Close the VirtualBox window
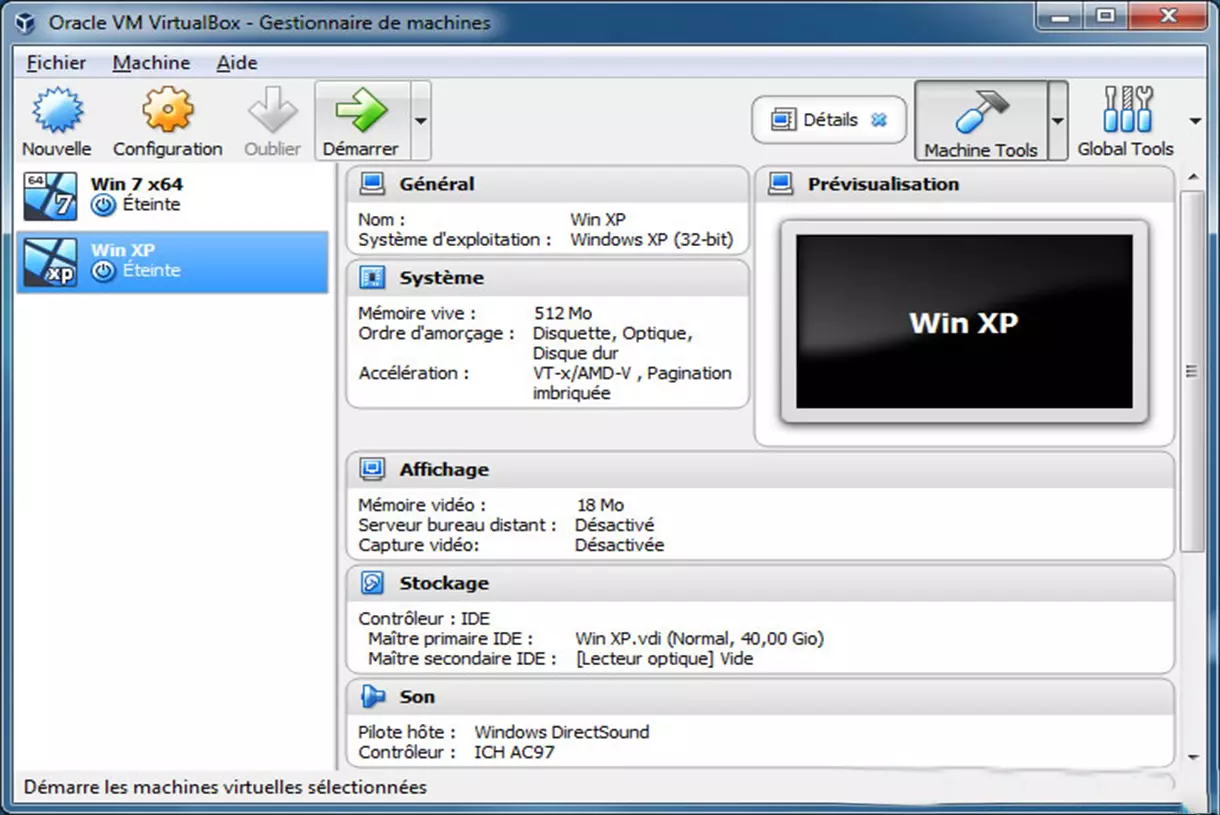The image size is (1220, 815). (1166, 16)
